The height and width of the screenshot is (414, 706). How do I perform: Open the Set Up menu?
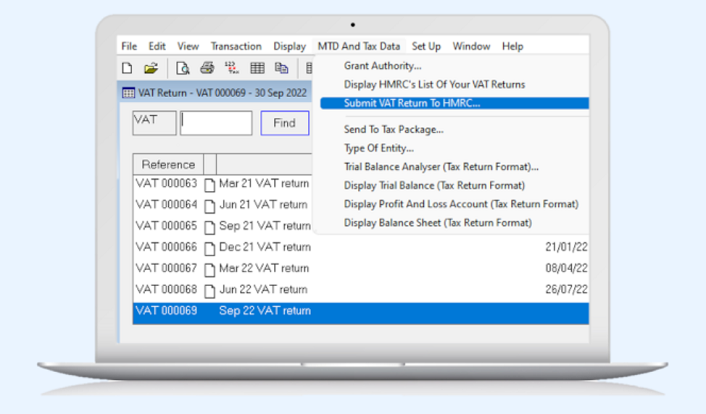coord(426,46)
